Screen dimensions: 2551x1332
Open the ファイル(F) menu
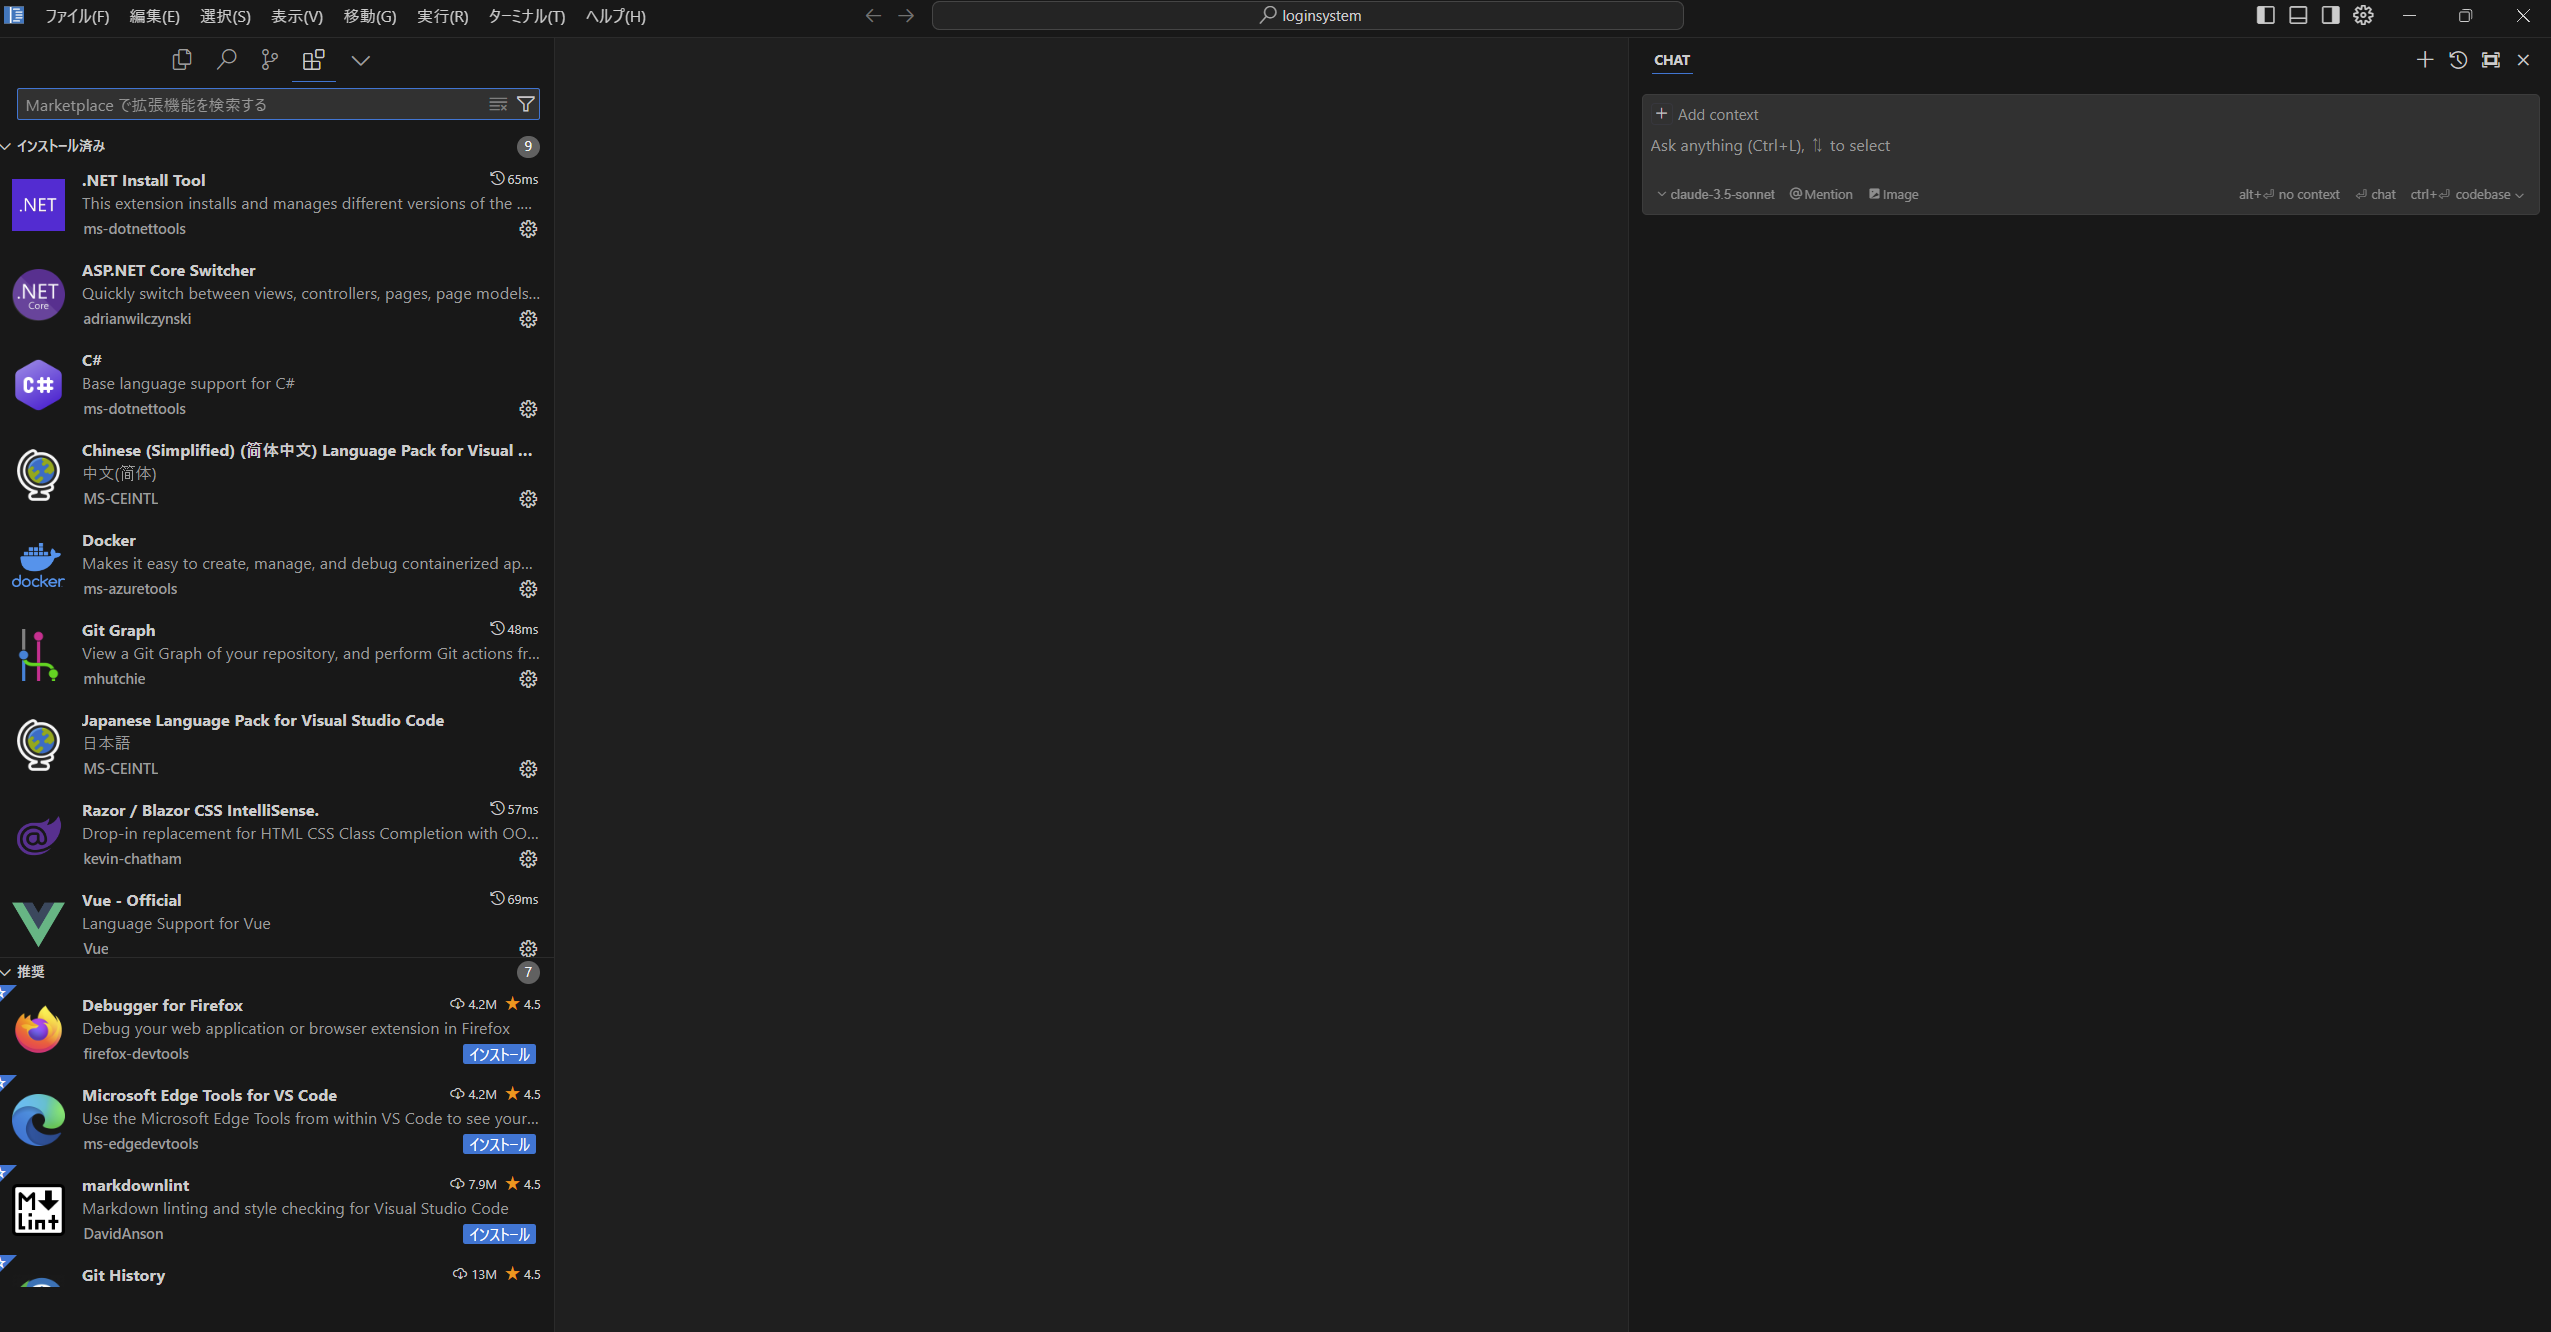(x=77, y=16)
